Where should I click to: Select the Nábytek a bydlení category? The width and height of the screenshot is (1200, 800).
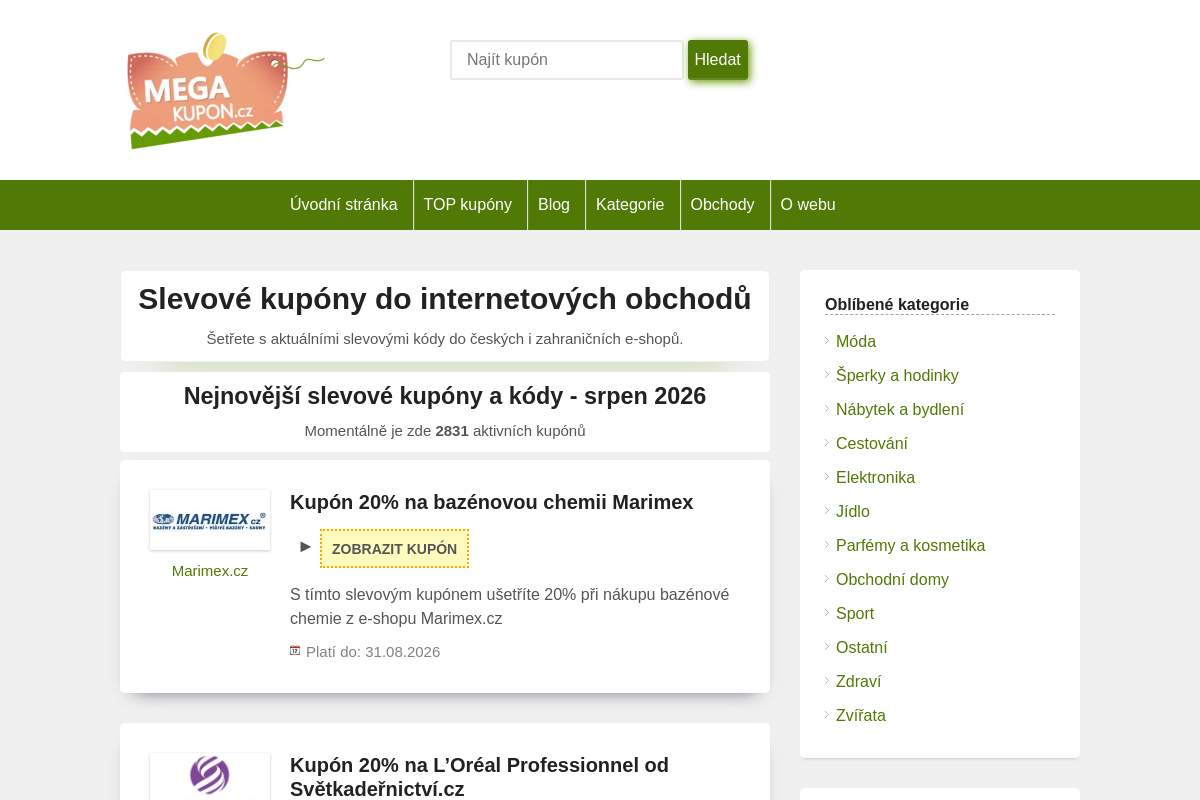tap(900, 410)
